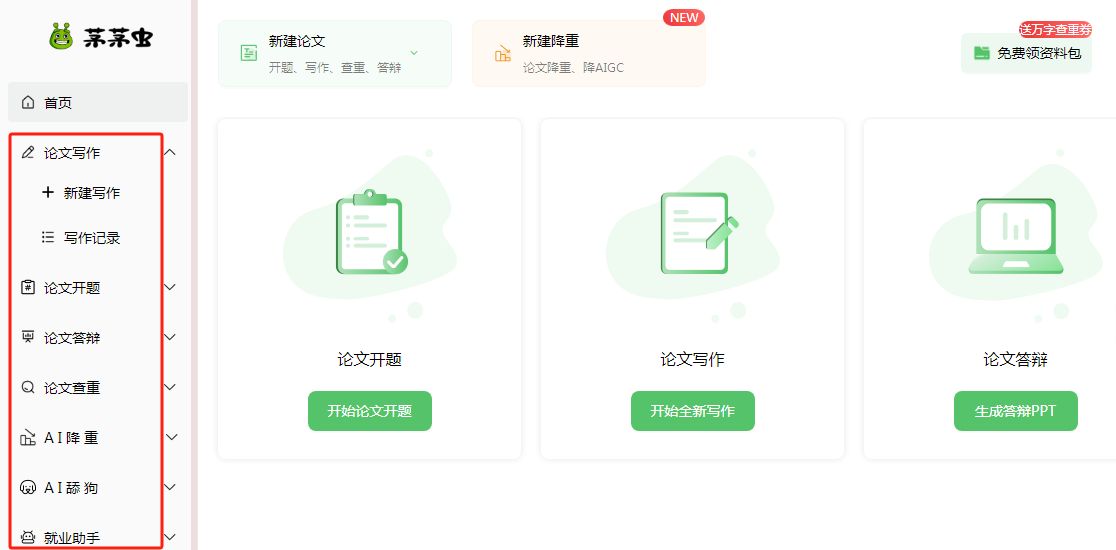This screenshot has width=1116, height=550.
Task: Select AI降重 sidebar label
Action: (x=71, y=438)
